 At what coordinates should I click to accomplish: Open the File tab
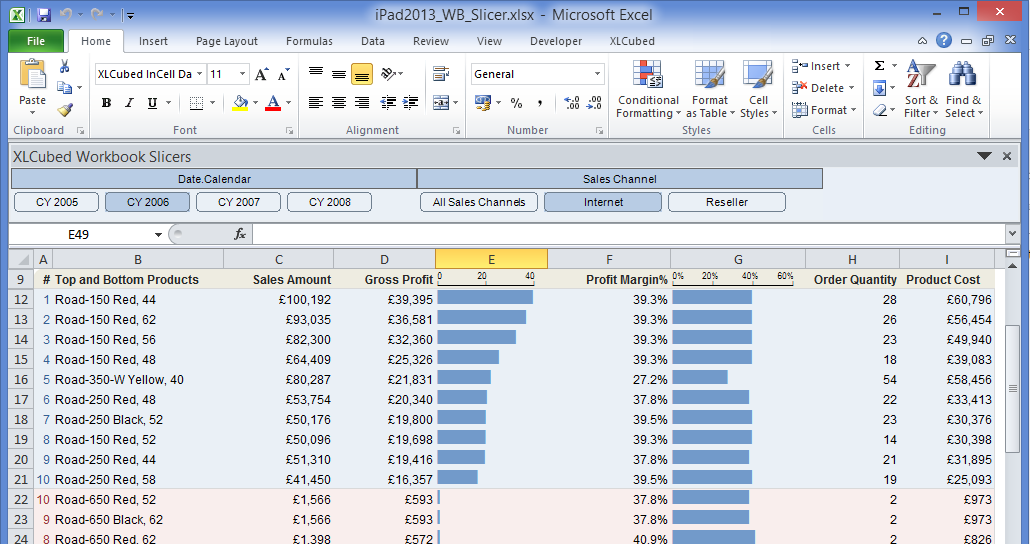click(36, 41)
